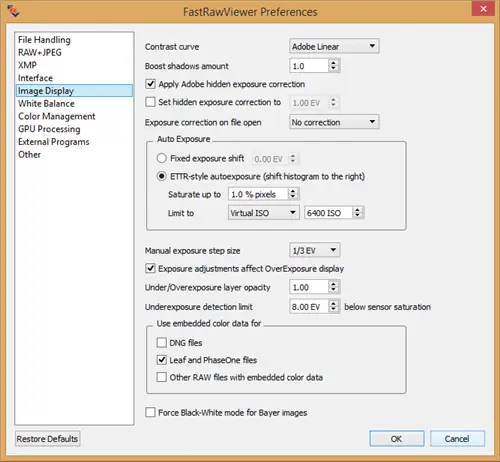Image resolution: width=500 pixels, height=462 pixels.
Task: Enable Fixed exposure shift radio option
Action: pos(162,158)
